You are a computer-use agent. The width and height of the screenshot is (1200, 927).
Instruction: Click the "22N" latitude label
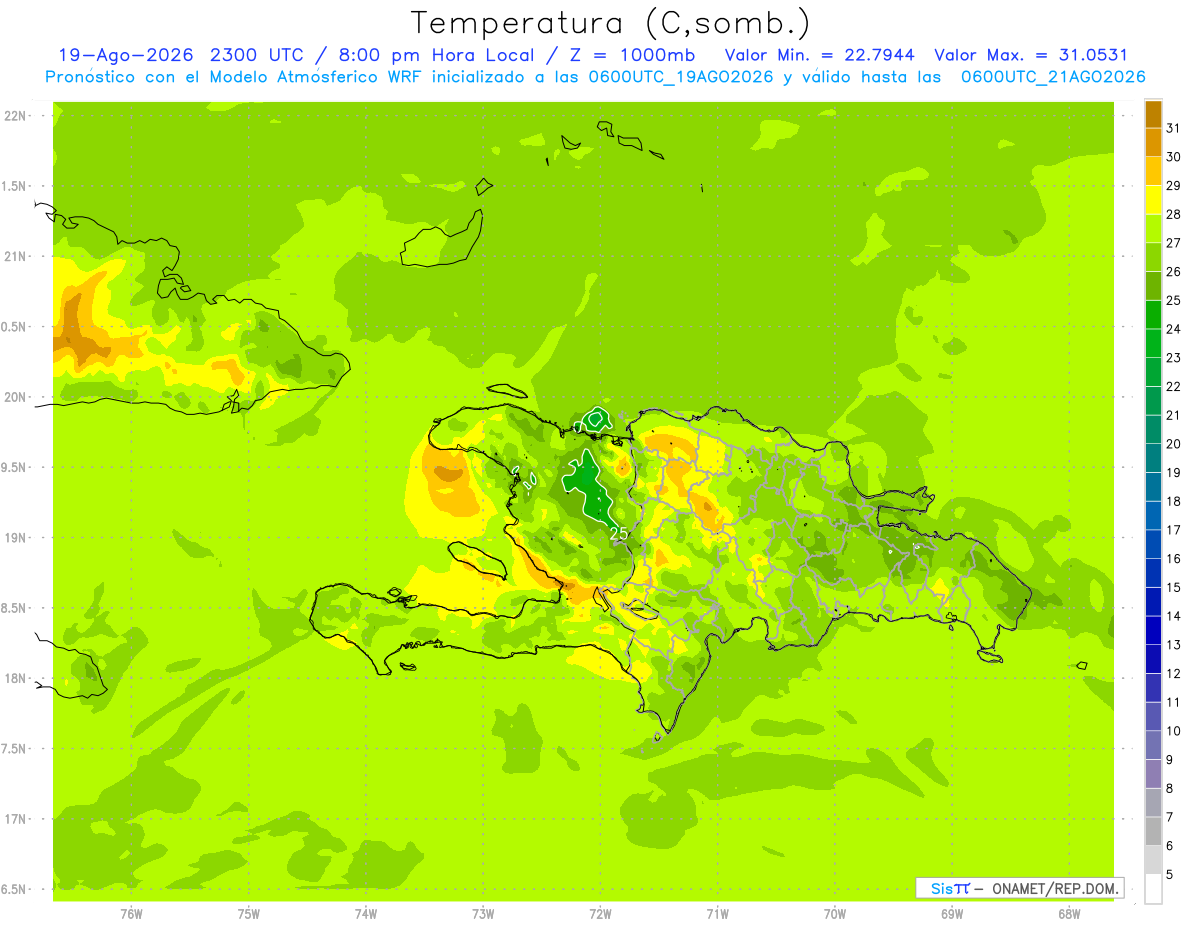pos(16,116)
